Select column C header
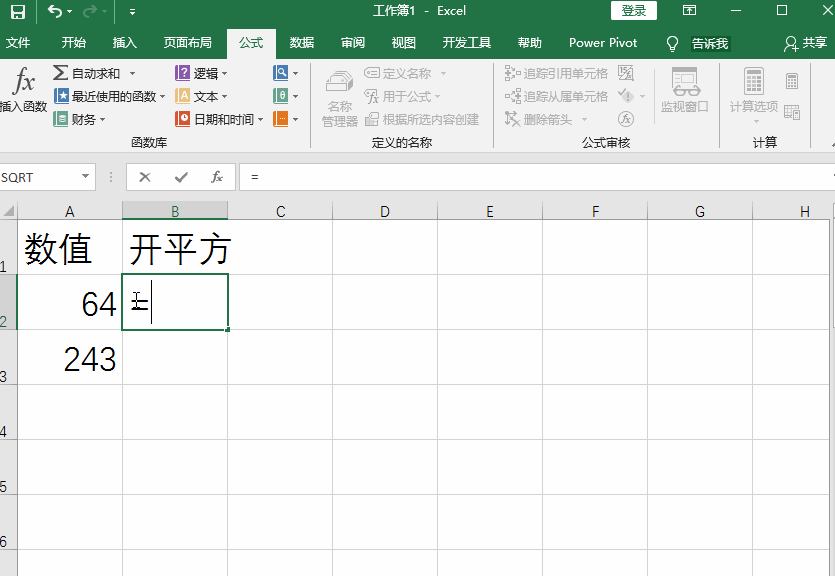 pos(280,211)
